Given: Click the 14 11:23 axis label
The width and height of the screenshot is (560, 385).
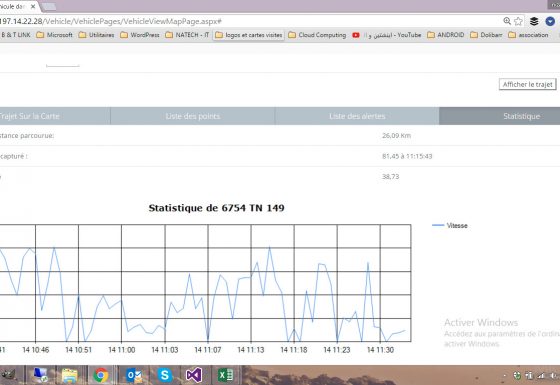Looking at the screenshot, I should click(x=337, y=350).
